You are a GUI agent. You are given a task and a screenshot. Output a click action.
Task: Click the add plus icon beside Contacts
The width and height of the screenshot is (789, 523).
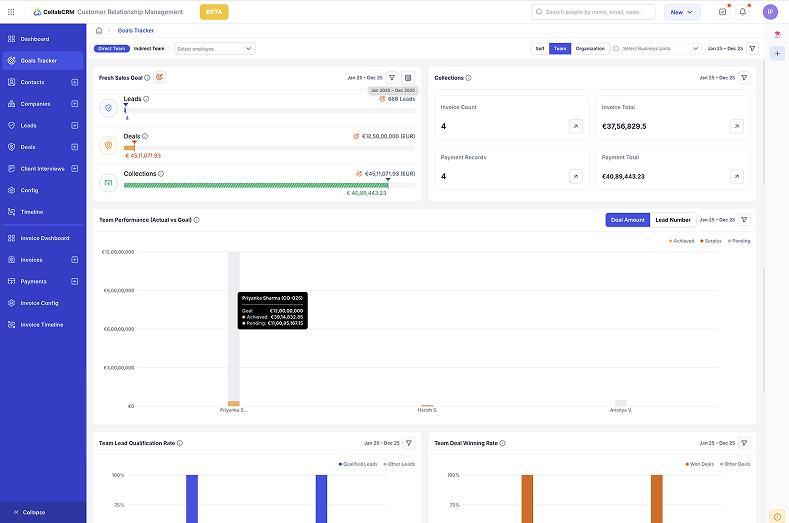click(x=74, y=82)
